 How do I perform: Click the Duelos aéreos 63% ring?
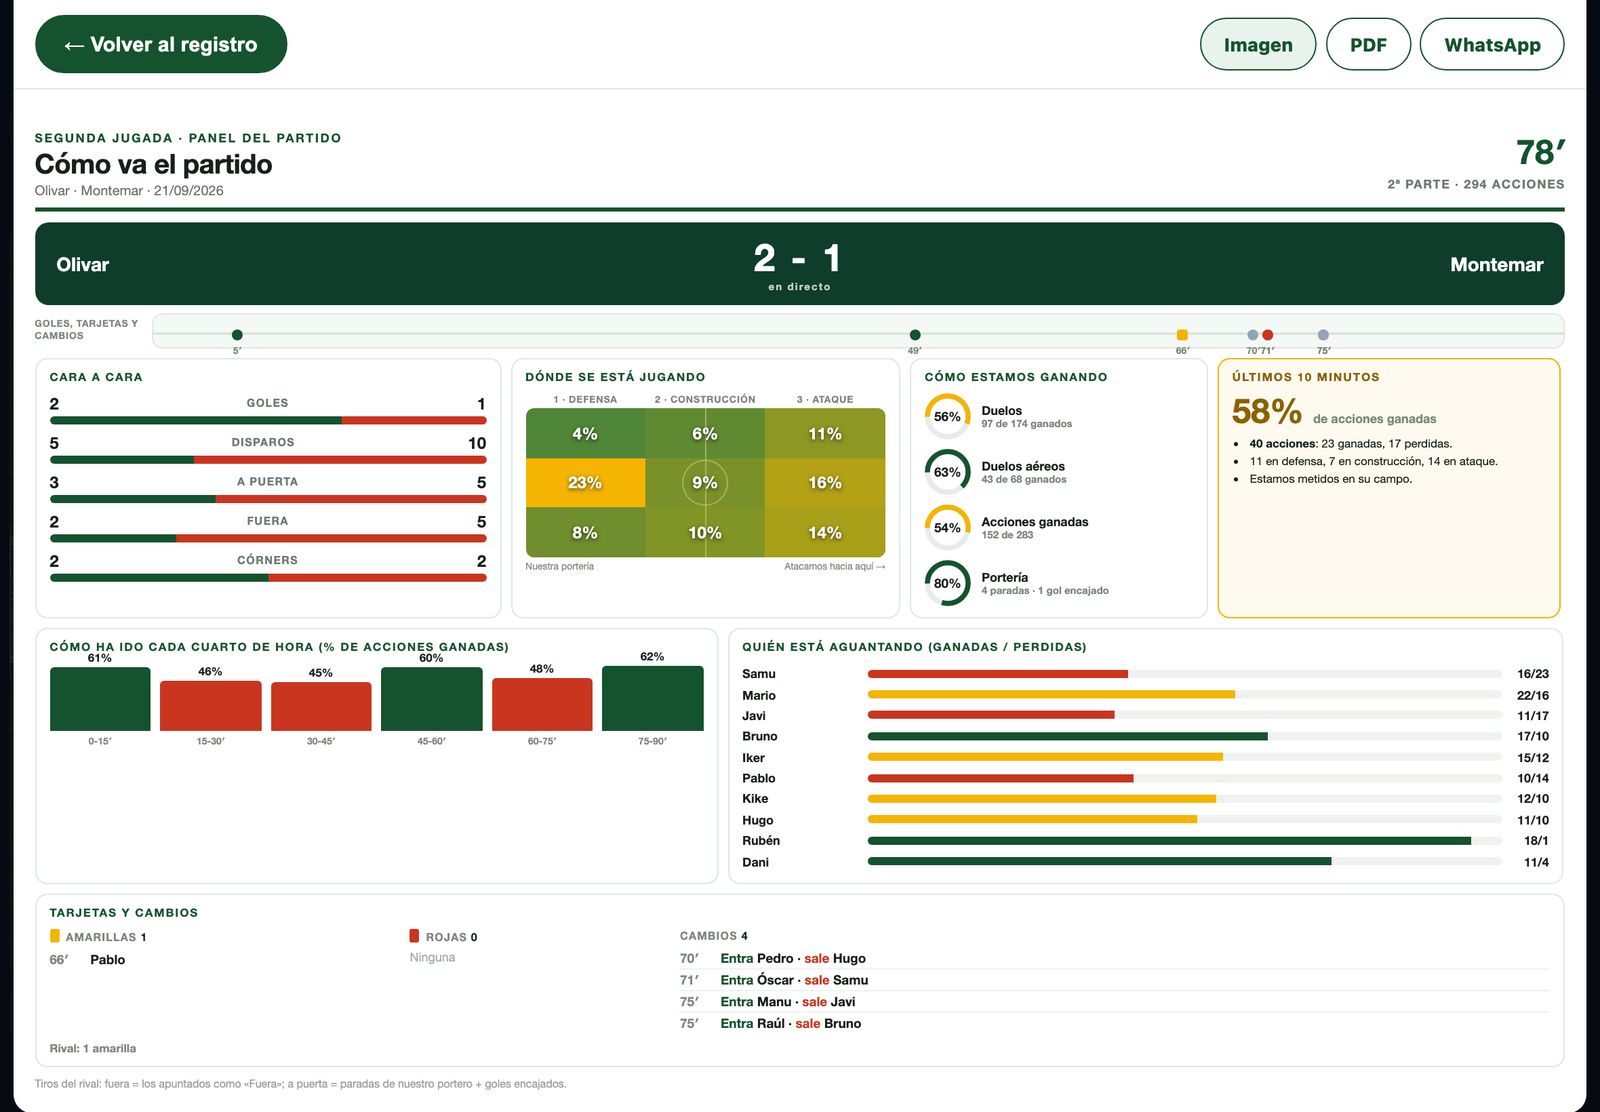(947, 472)
